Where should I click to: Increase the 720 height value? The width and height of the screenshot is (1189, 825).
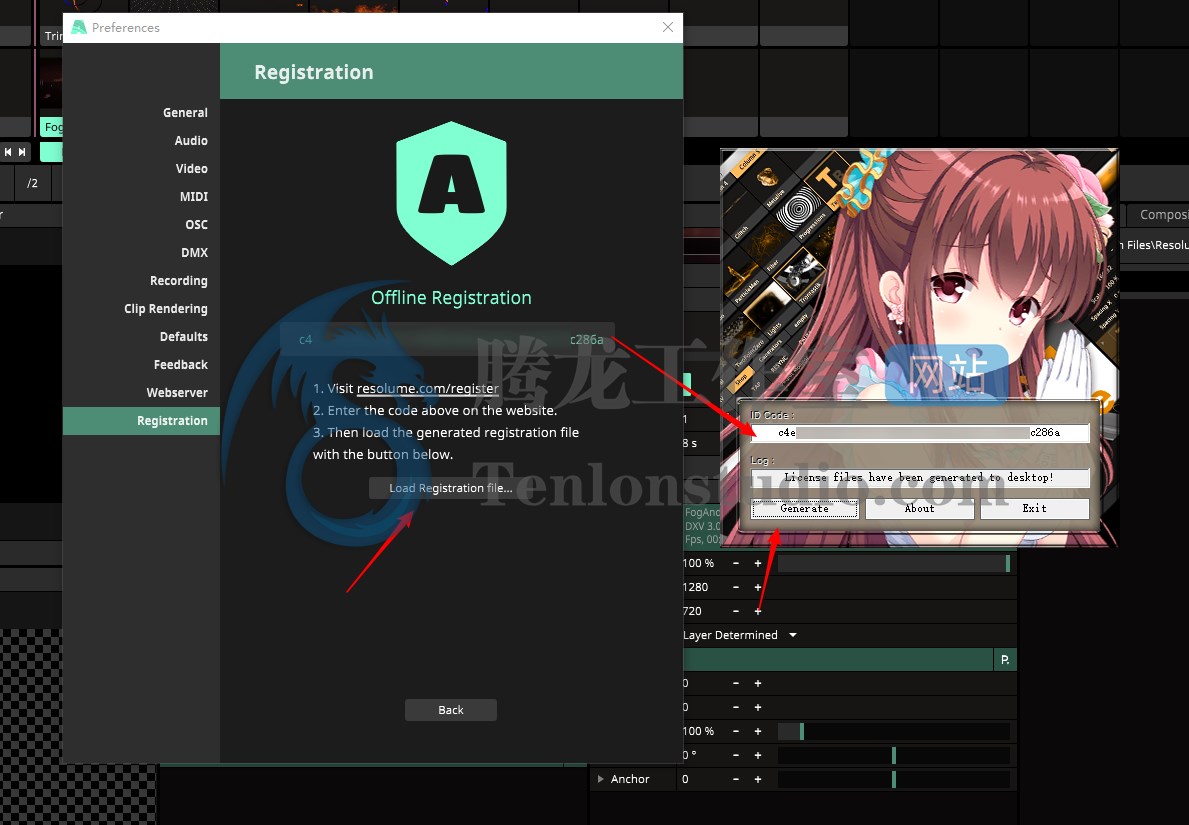coord(758,611)
